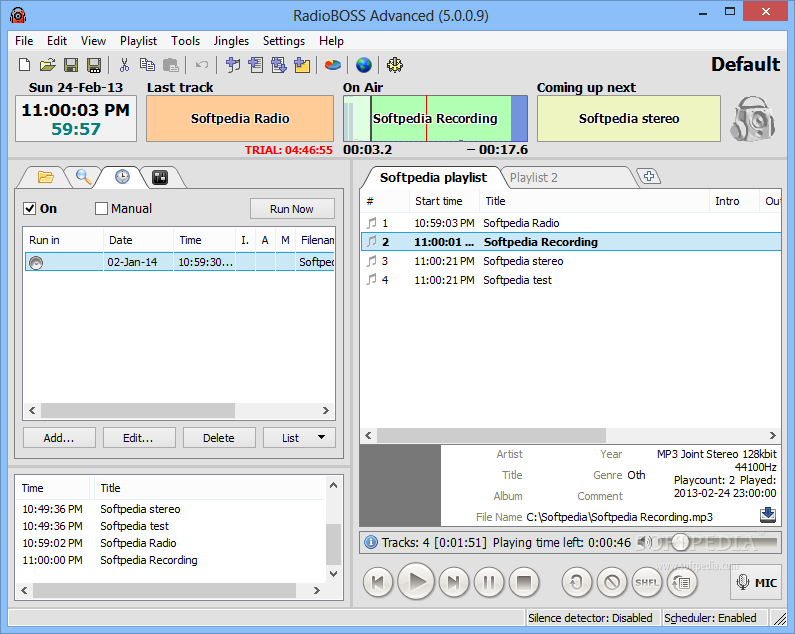
Task: Select the 02-Jan-14 scheduler event row
Action: click(x=179, y=262)
